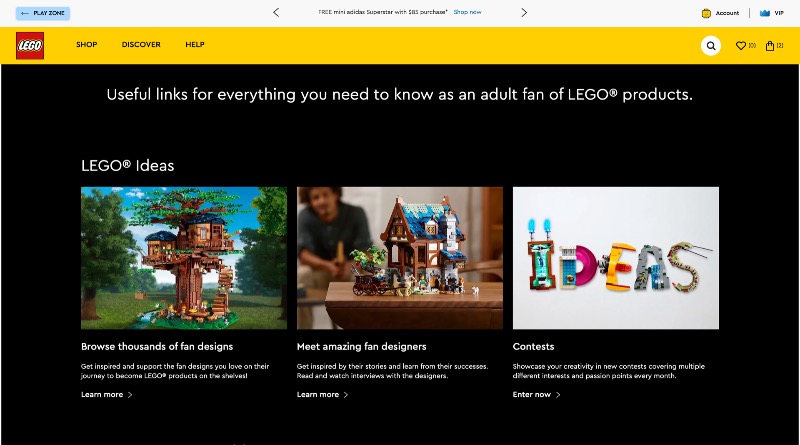Viewport: 800px width, 445px height.
Task: Click the 'Contests' heading
Action: (x=533, y=347)
